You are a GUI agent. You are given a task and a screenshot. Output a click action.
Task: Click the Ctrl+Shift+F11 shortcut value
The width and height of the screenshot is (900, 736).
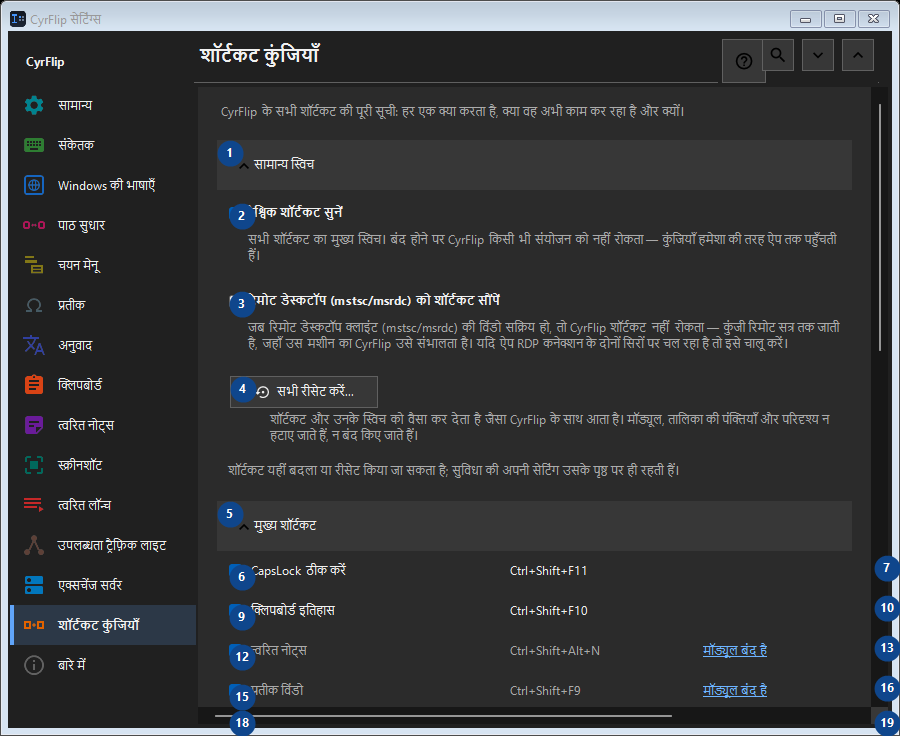[548, 571]
